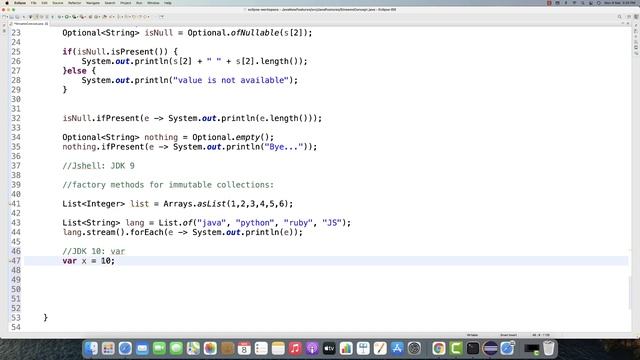Open Pages from the dock

tap(380, 348)
